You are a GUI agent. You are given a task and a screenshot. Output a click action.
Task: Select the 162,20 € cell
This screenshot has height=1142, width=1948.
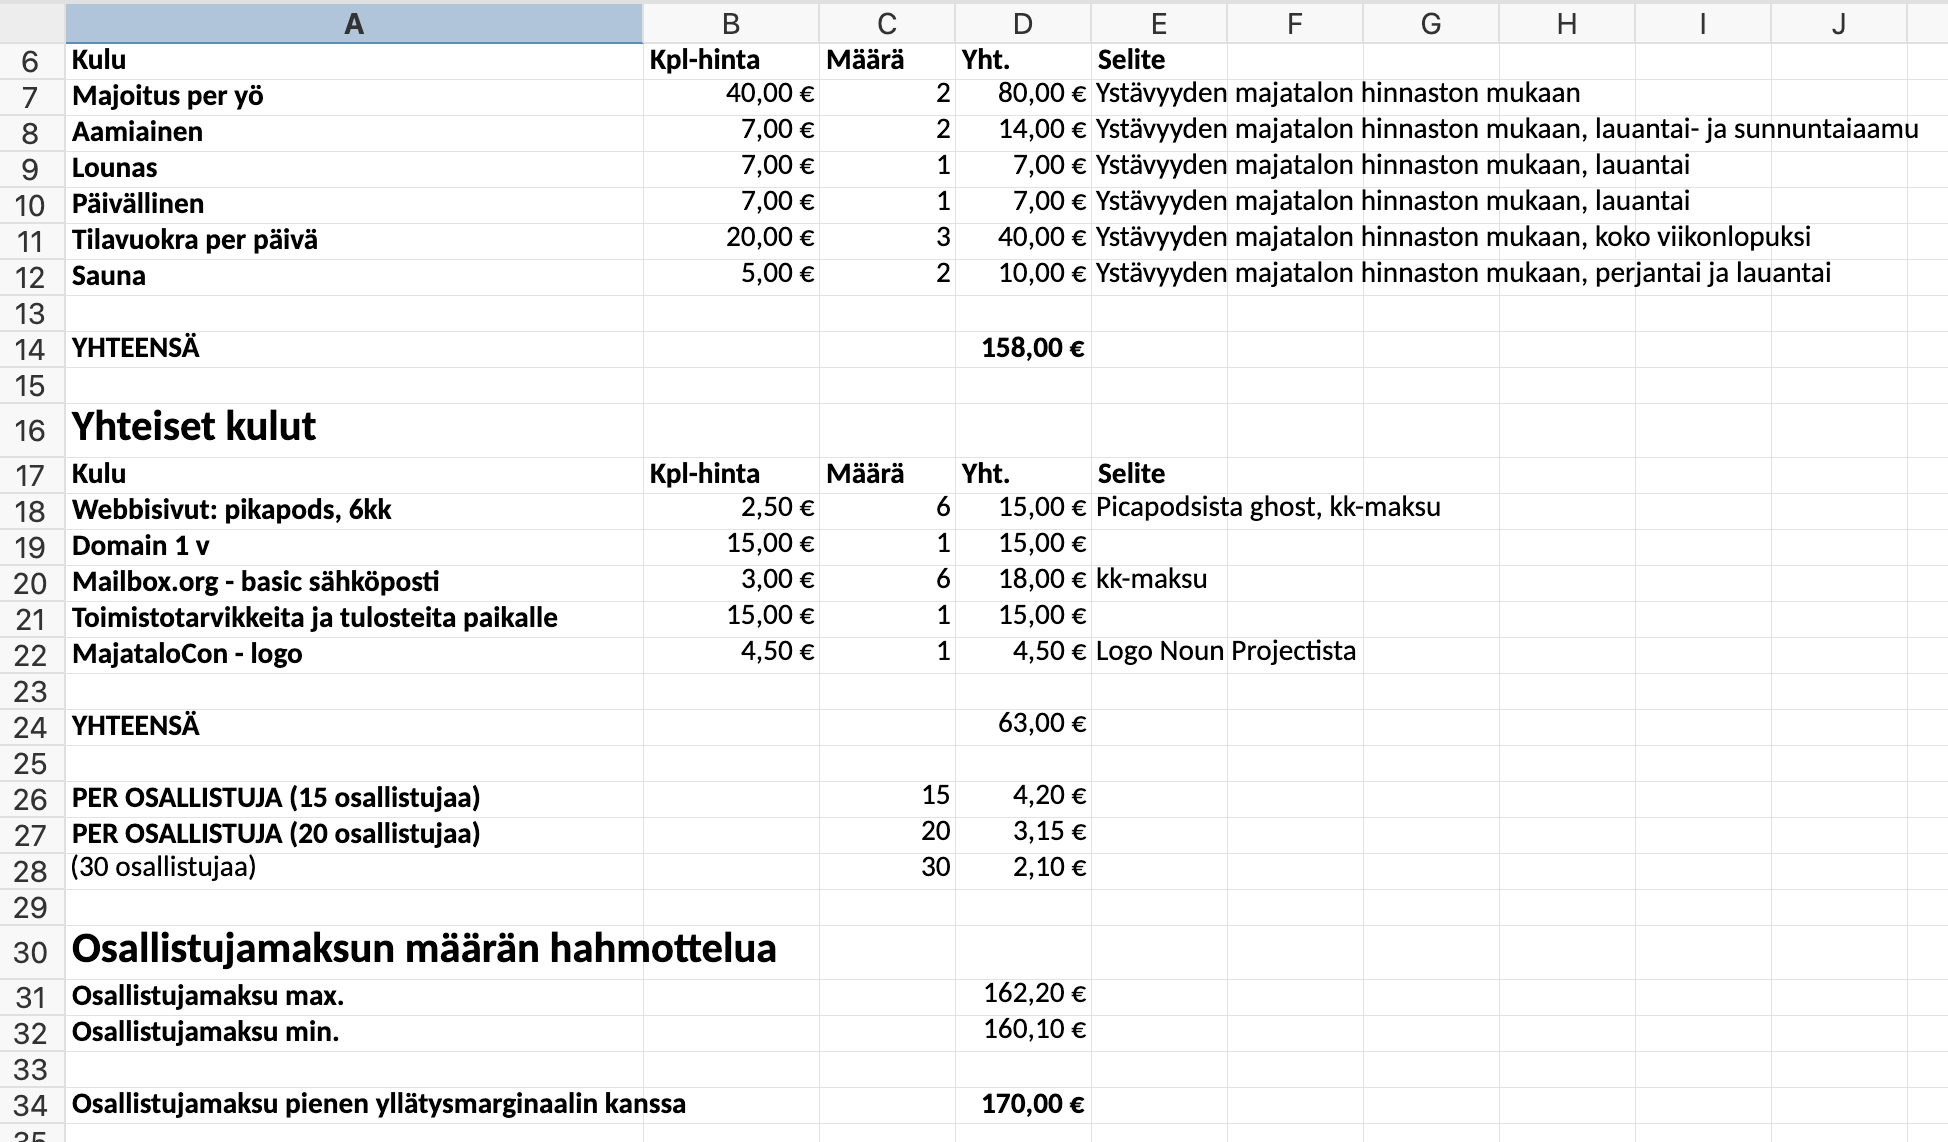(1034, 993)
